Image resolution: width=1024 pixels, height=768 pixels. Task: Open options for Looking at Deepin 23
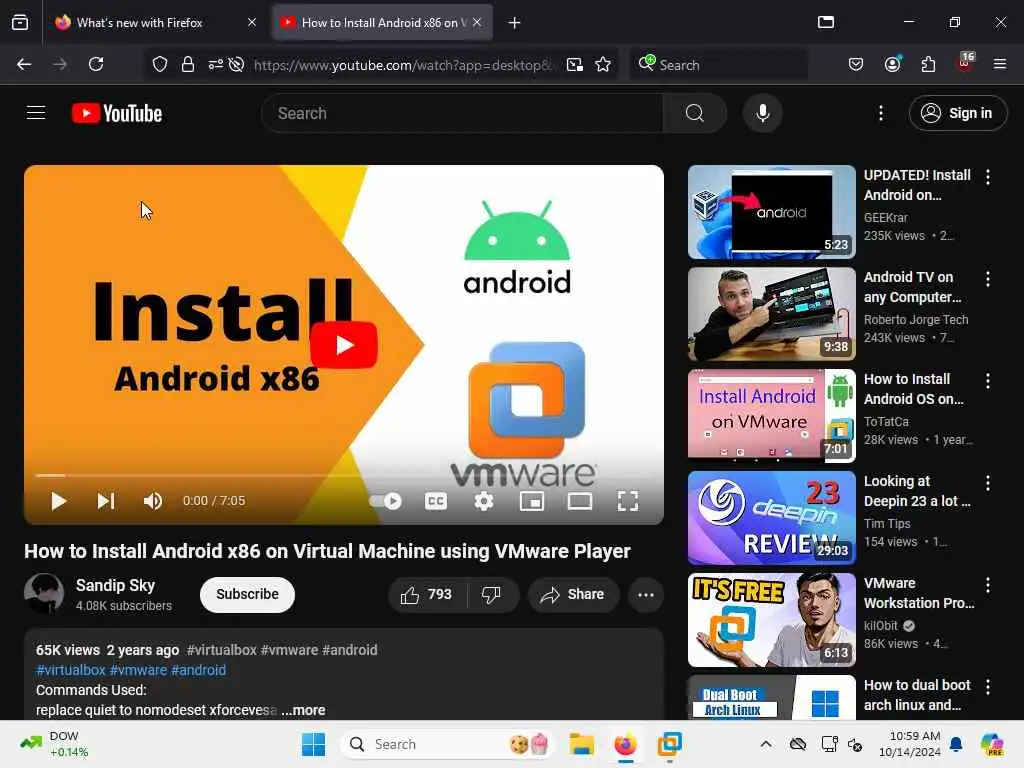tap(987, 483)
